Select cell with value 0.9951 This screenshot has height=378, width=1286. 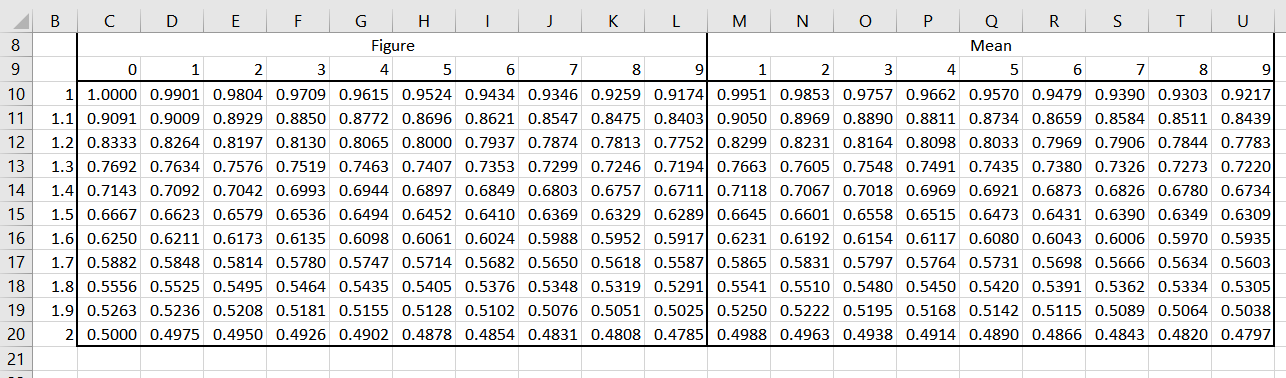[x=739, y=95]
